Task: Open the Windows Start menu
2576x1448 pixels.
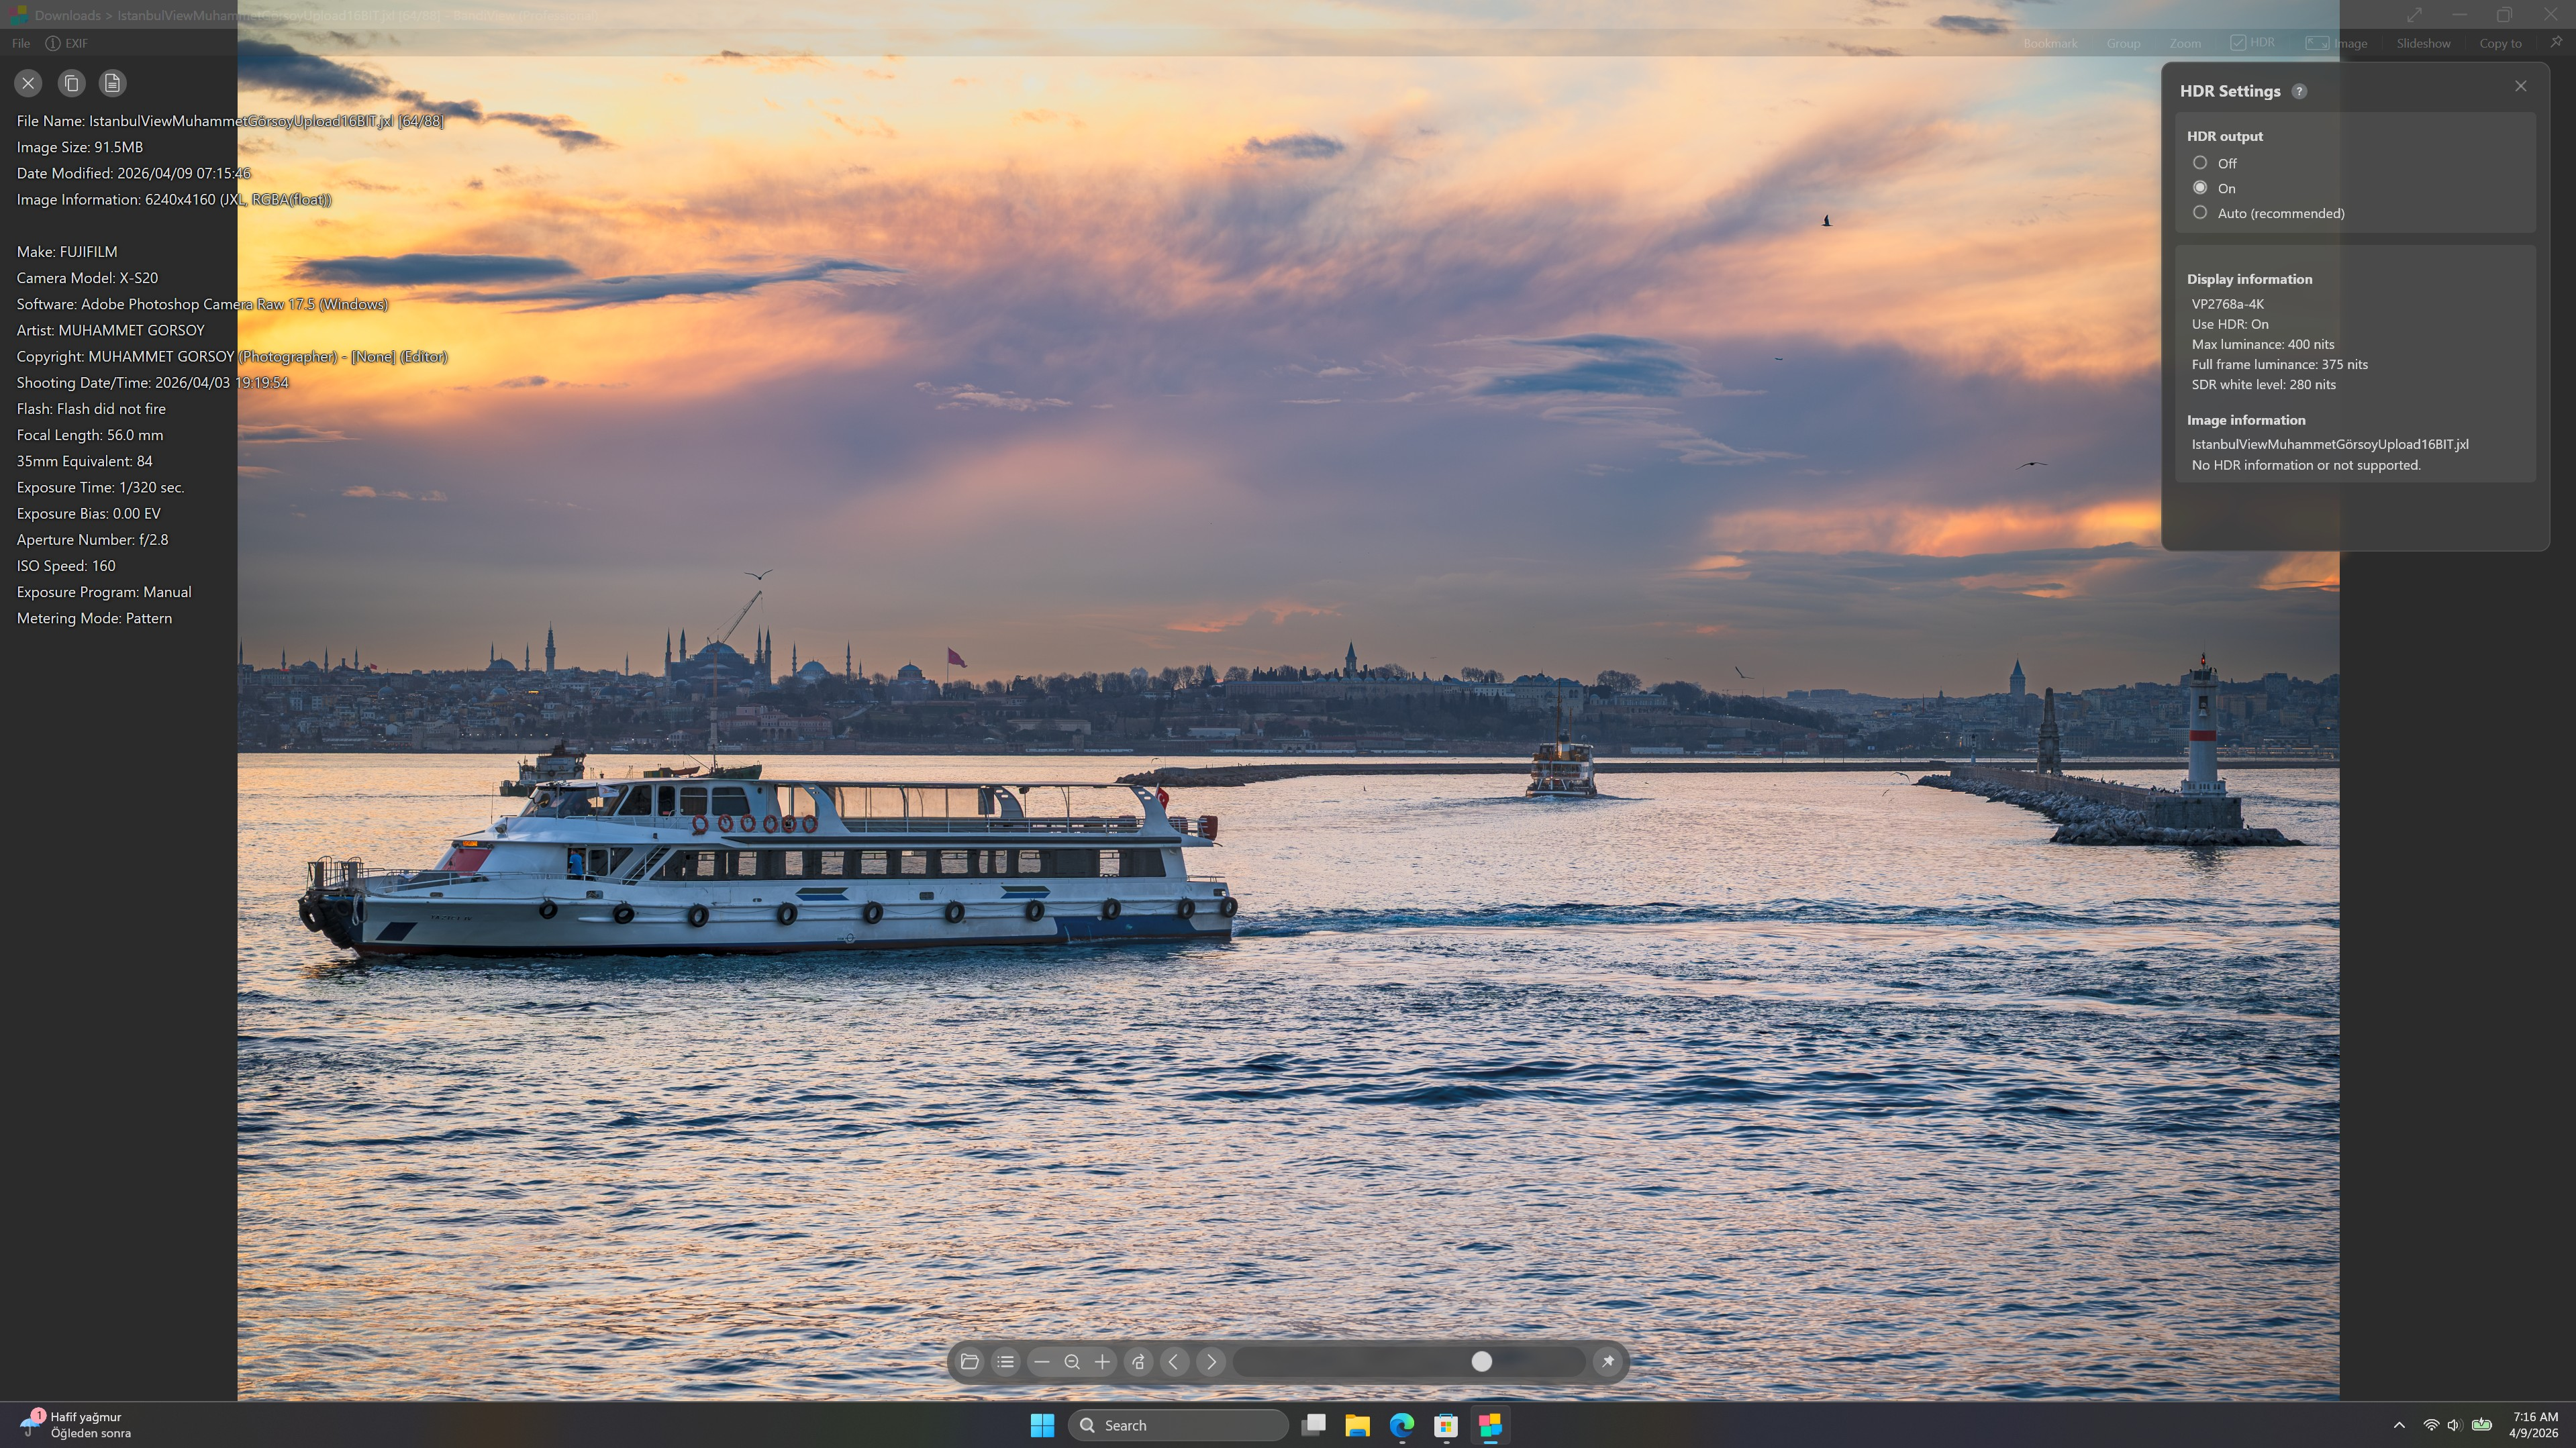Action: point(1042,1425)
